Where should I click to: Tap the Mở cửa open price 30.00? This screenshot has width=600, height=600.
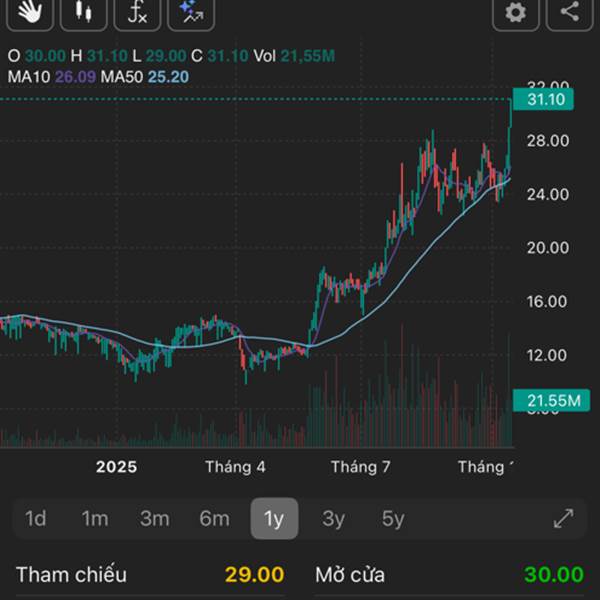click(x=553, y=575)
